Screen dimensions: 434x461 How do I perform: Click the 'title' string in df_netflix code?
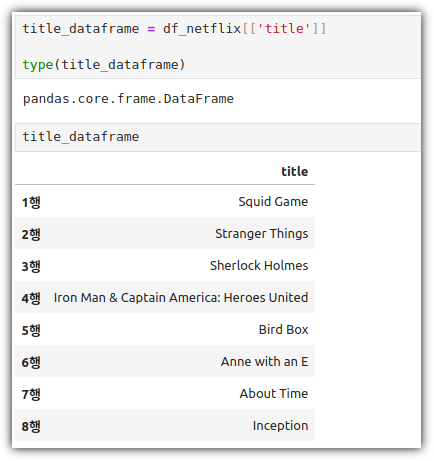pyautogui.click(x=284, y=29)
